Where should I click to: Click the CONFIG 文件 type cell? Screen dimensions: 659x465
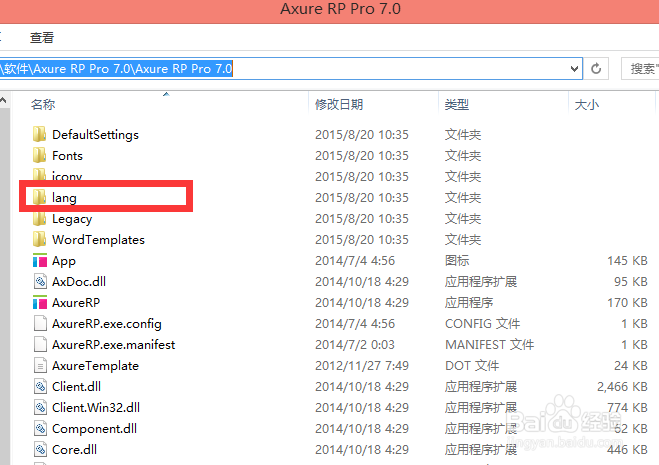click(x=482, y=324)
